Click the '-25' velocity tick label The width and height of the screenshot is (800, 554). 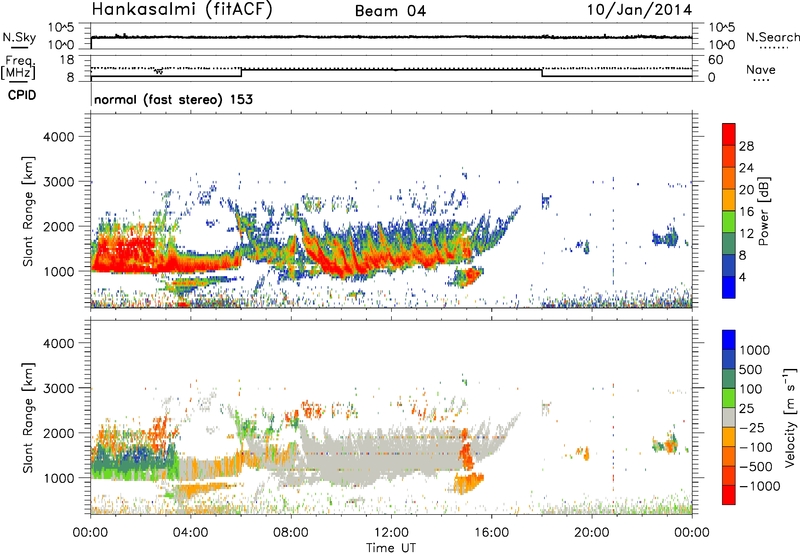[x=752, y=428]
